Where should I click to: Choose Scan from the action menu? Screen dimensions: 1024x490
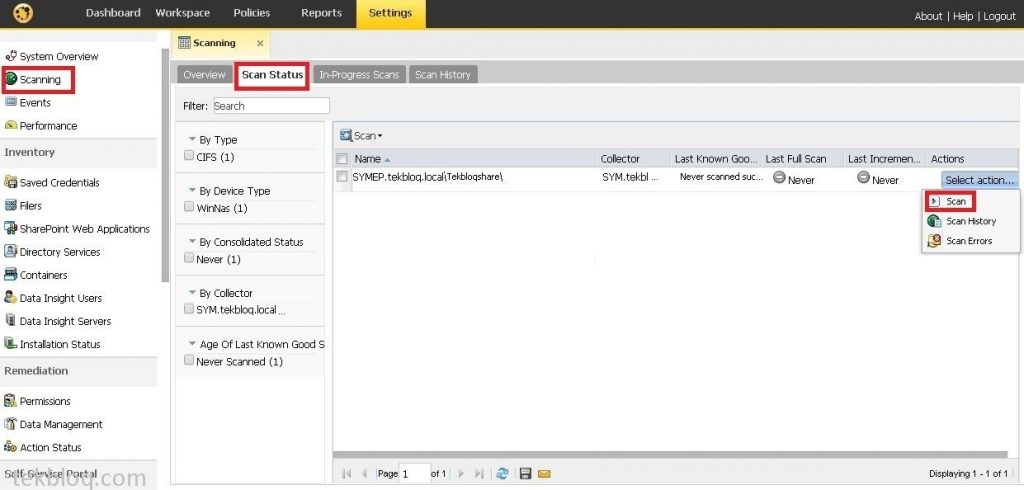955,201
